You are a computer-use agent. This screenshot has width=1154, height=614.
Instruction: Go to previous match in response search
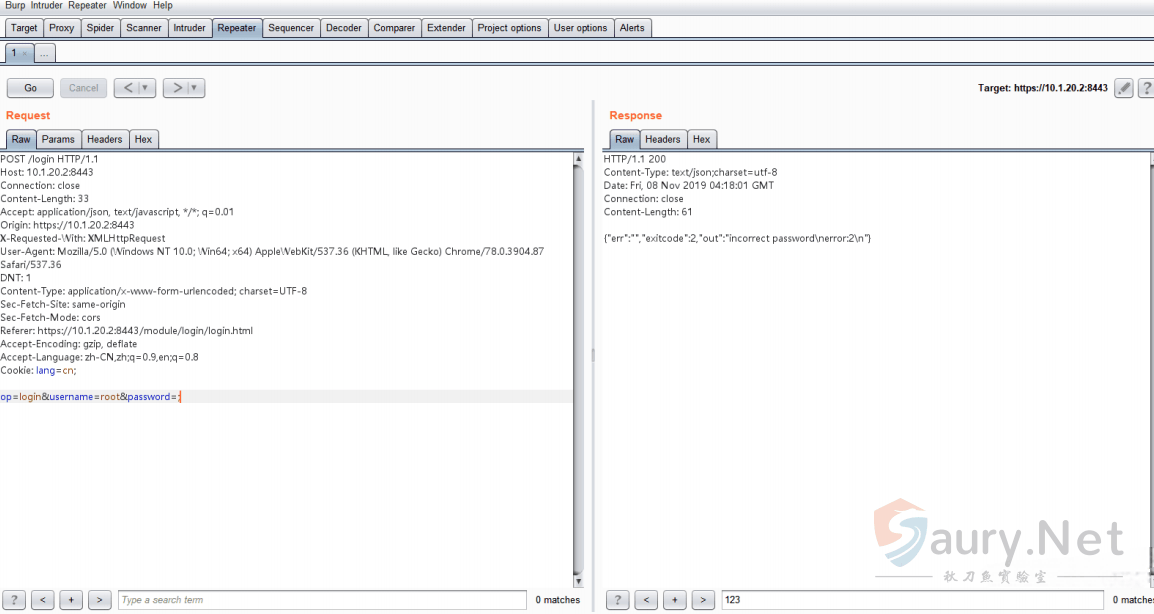(x=647, y=600)
